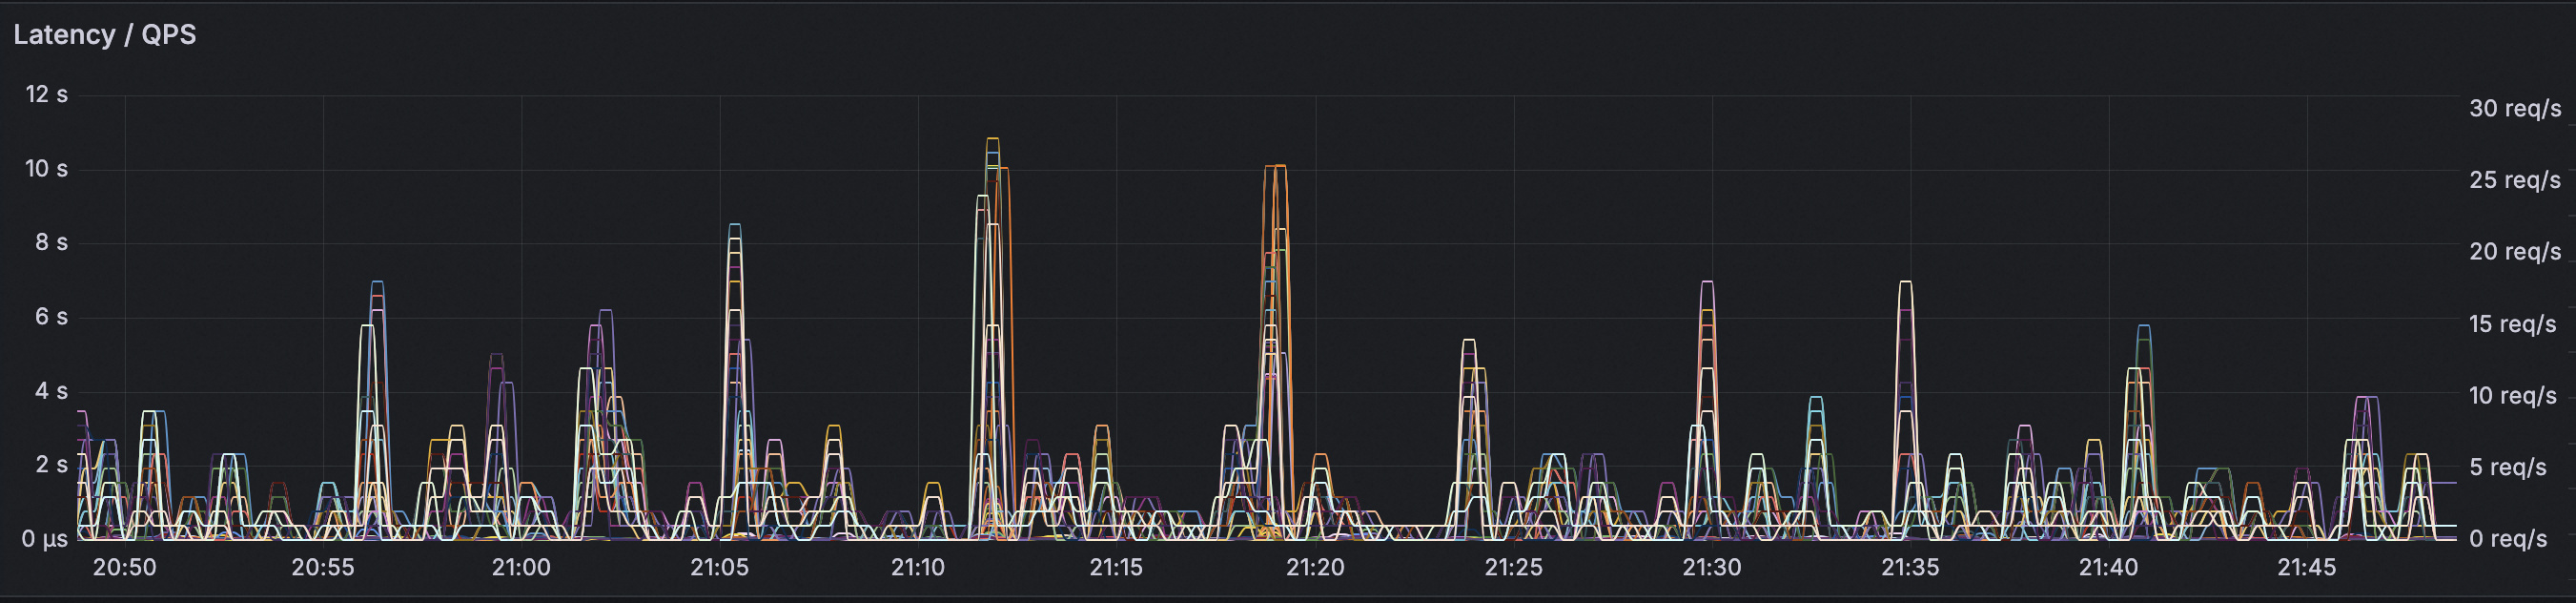Select the 21:40 time axis label
2576x603 pixels.
(x=2108, y=567)
